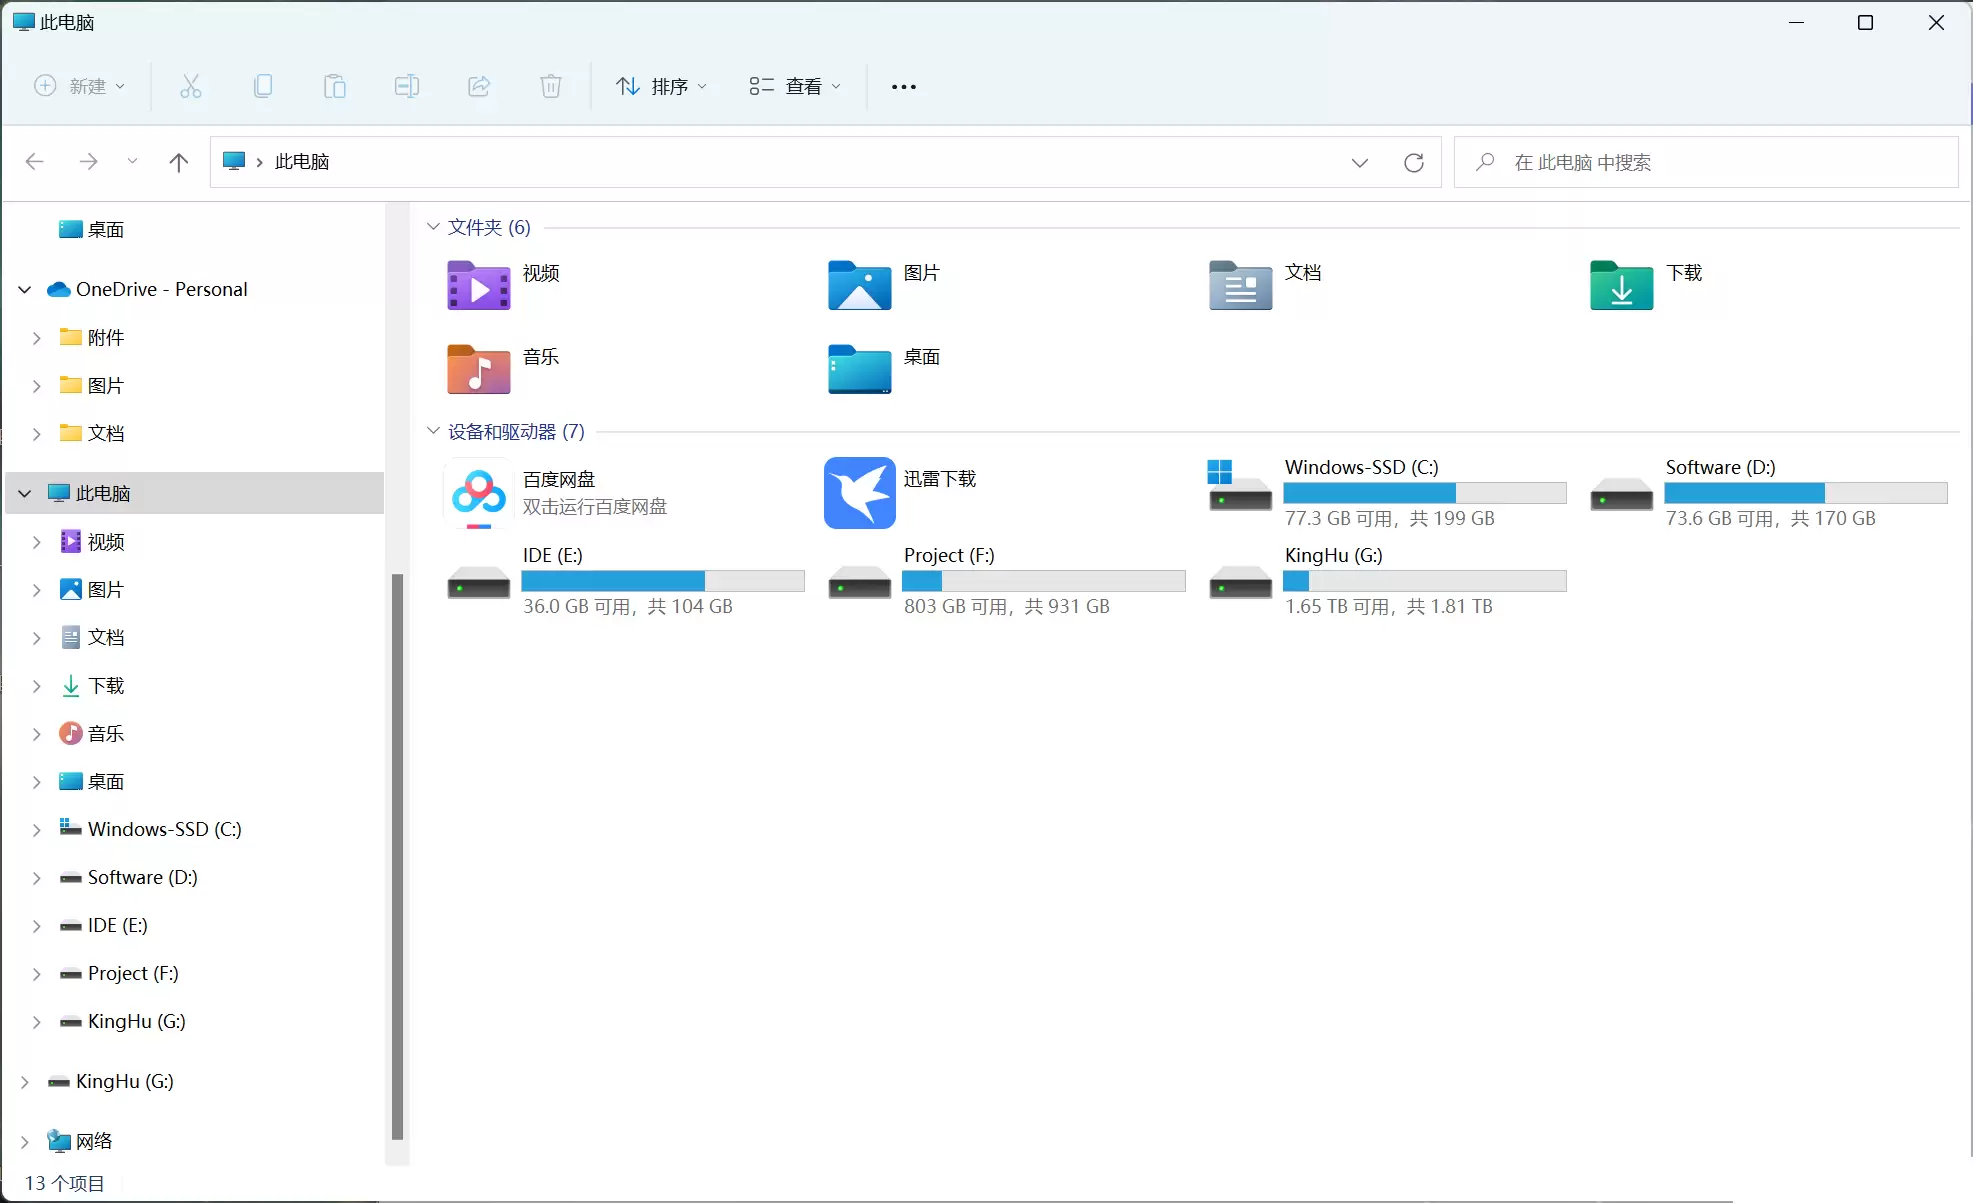The width and height of the screenshot is (1973, 1203).
Task: Expand IDE (E:) in navigation tree
Action: pyautogui.click(x=37, y=926)
